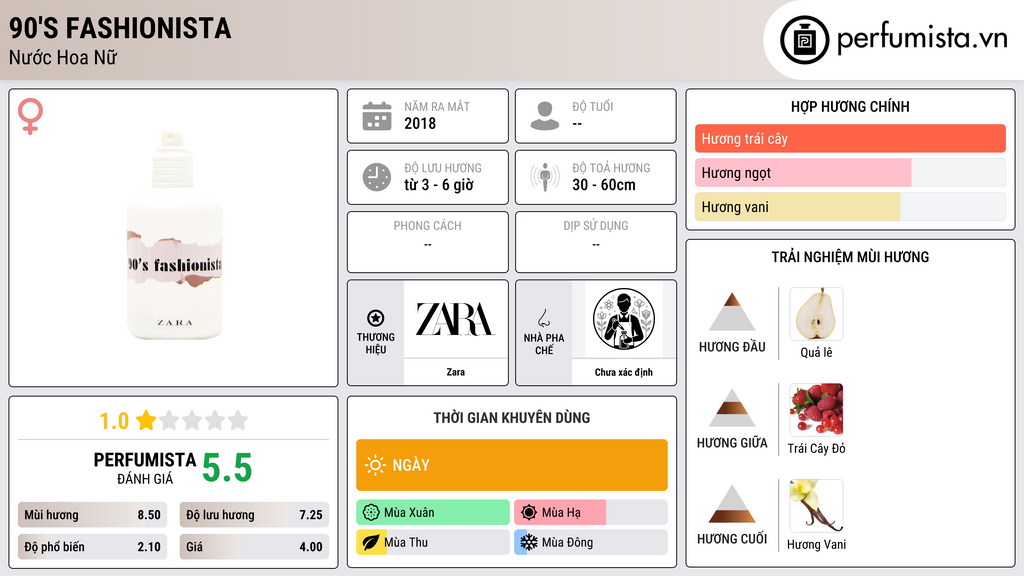
Task: Click the Dịp sử dụng info card
Action: (x=596, y=242)
